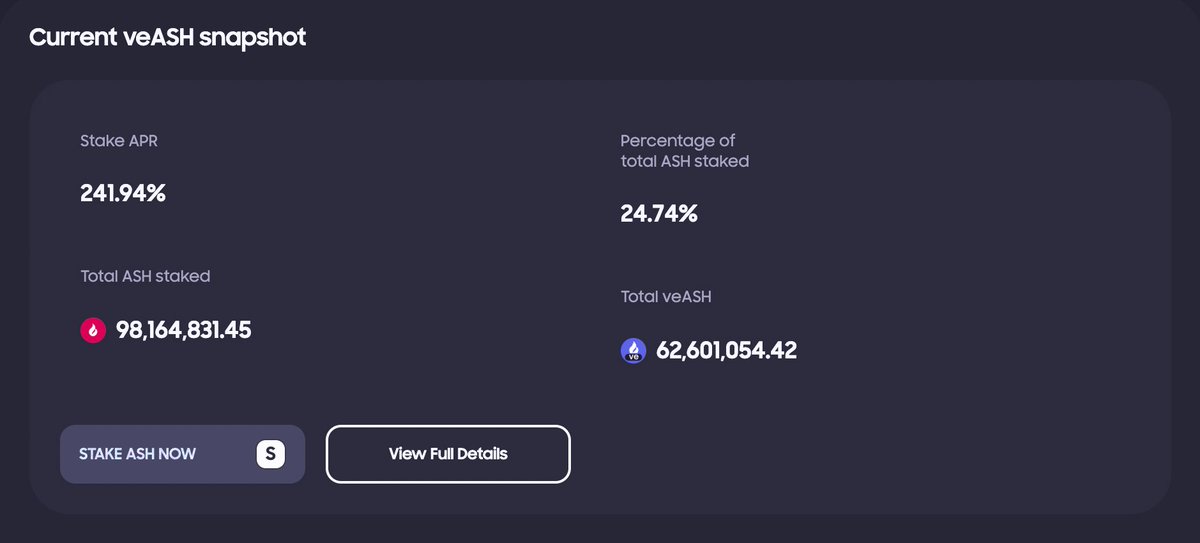This screenshot has width=1200, height=543.
Task: Click the white S shortcut badge
Action: (x=271, y=454)
